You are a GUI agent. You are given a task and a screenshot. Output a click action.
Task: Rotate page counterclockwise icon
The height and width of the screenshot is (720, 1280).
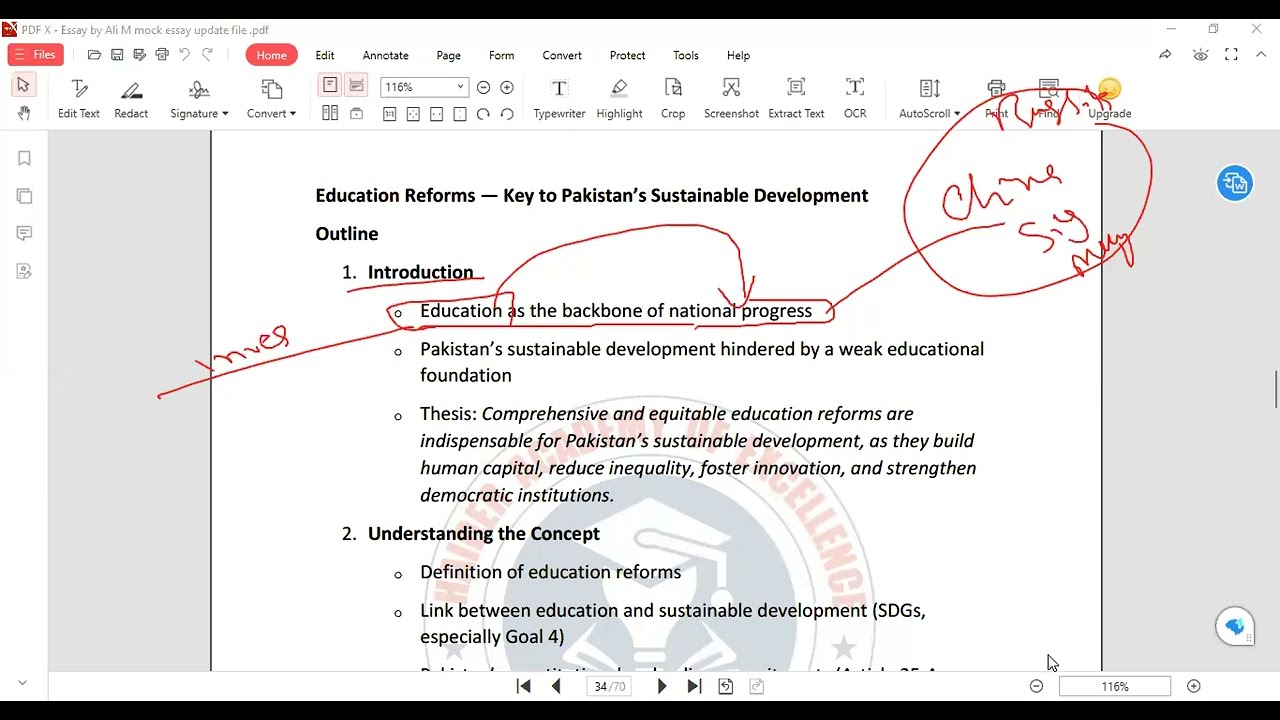(x=507, y=114)
